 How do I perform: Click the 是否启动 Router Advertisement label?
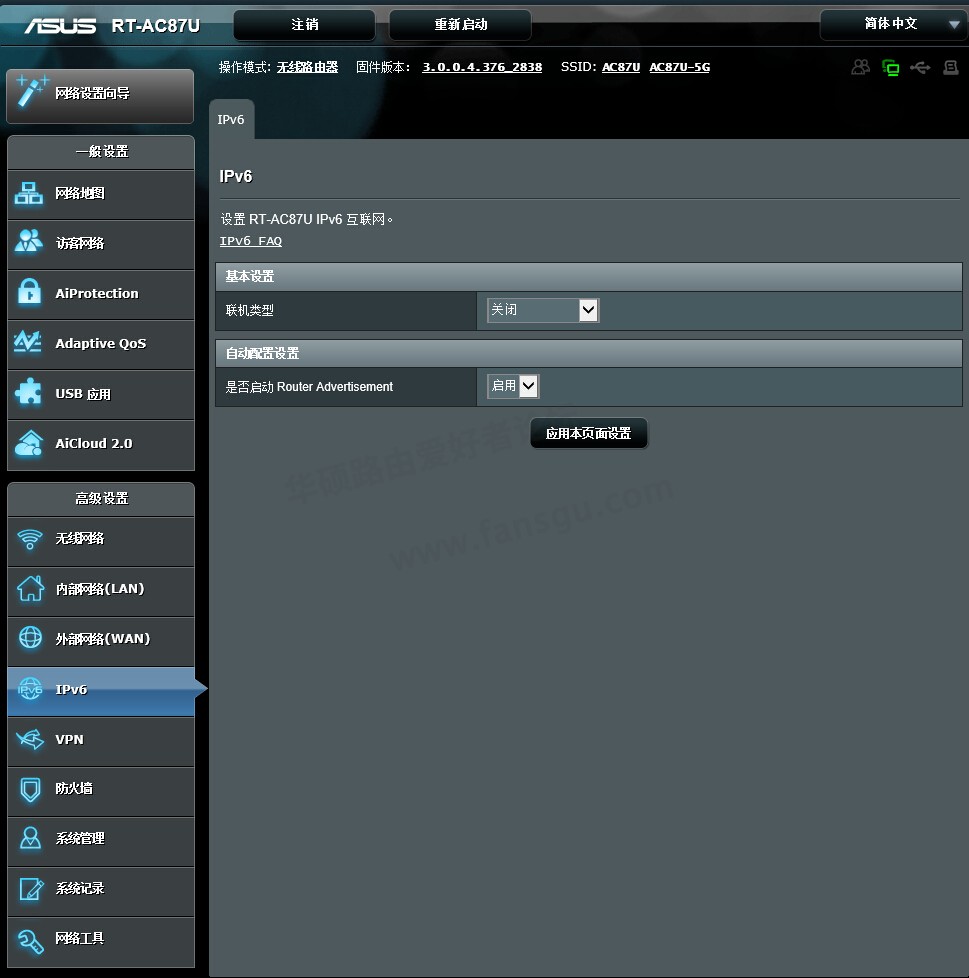[309, 387]
